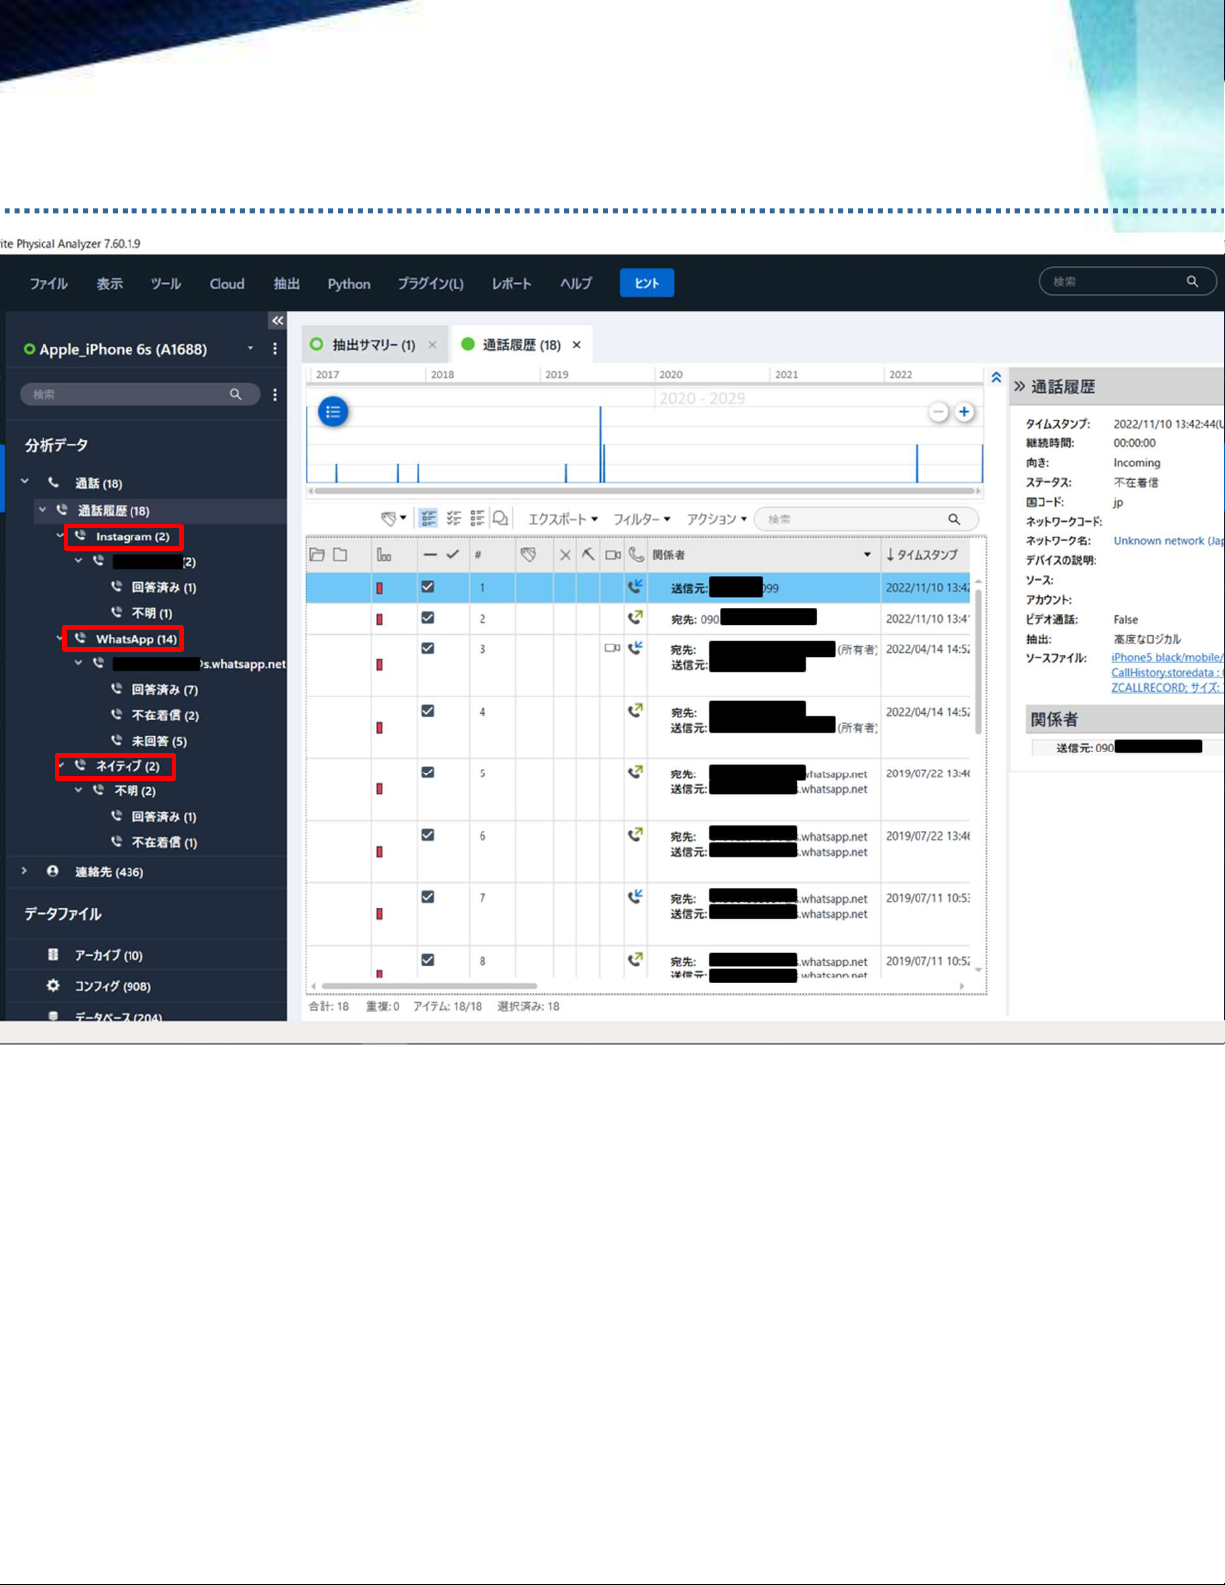Open the Python menu
Screen dimensions: 1225x1585
349,284
